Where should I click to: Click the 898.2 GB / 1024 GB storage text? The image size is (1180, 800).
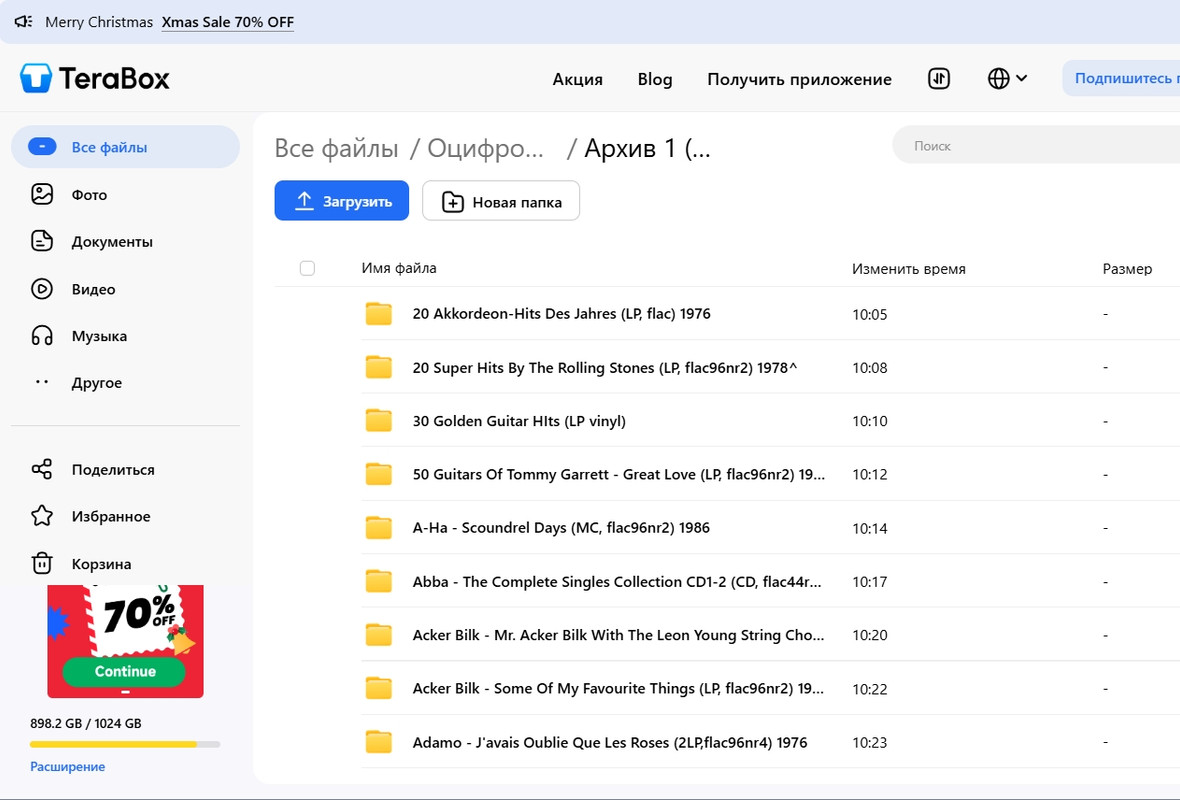pos(86,723)
